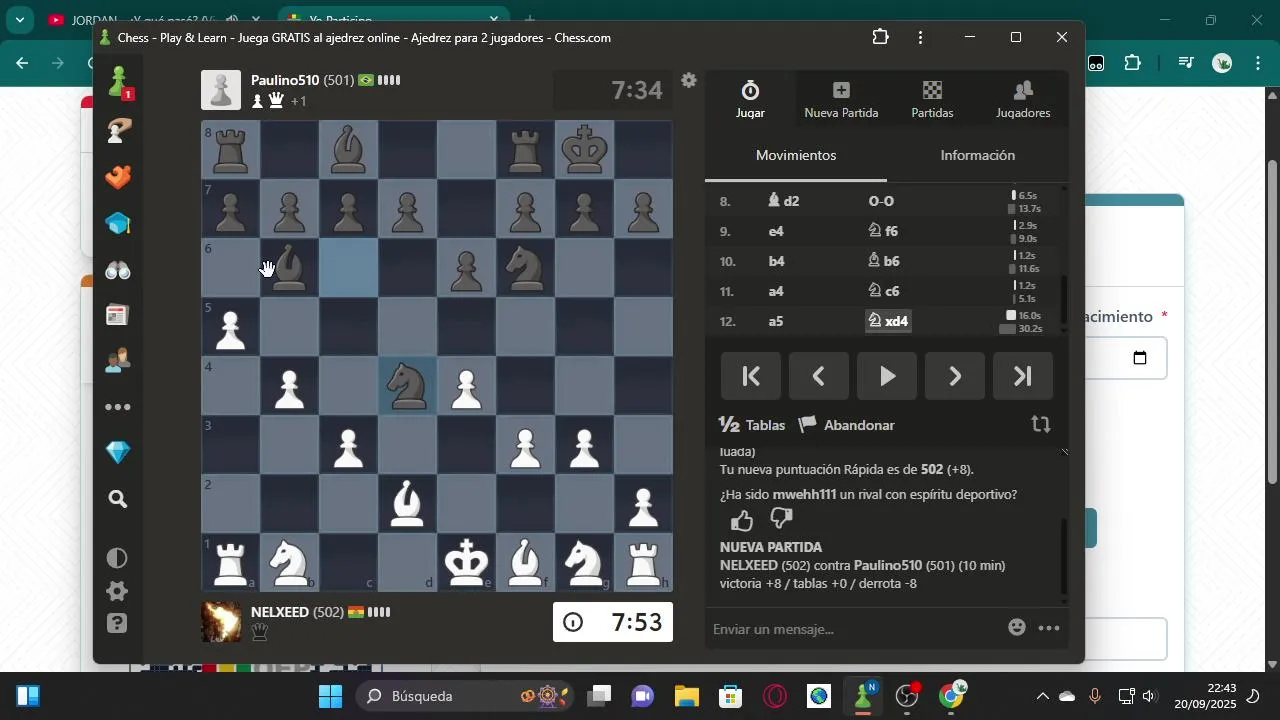Open volume control in system tray
1280x720 pixels.
point(1149,696)
